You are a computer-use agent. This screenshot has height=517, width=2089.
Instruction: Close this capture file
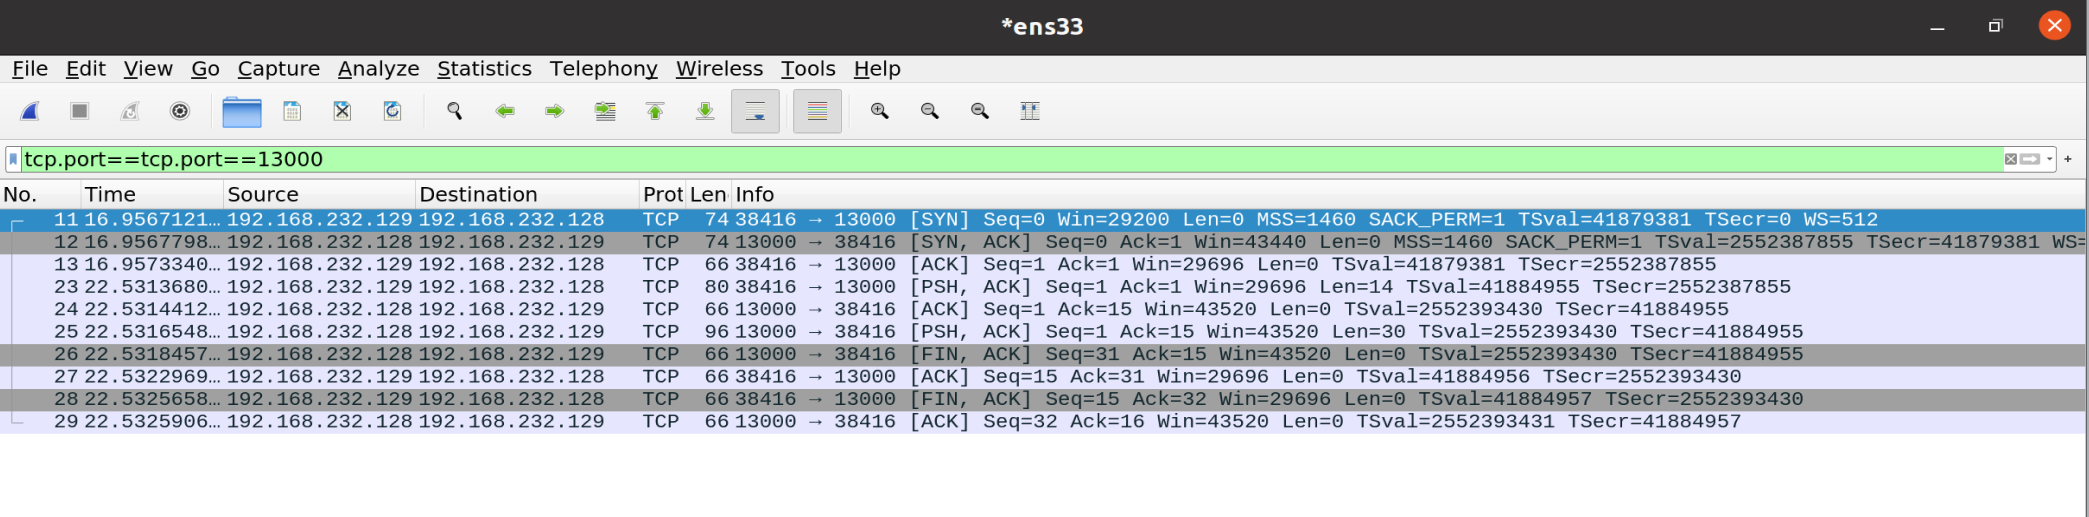point(342,111)
